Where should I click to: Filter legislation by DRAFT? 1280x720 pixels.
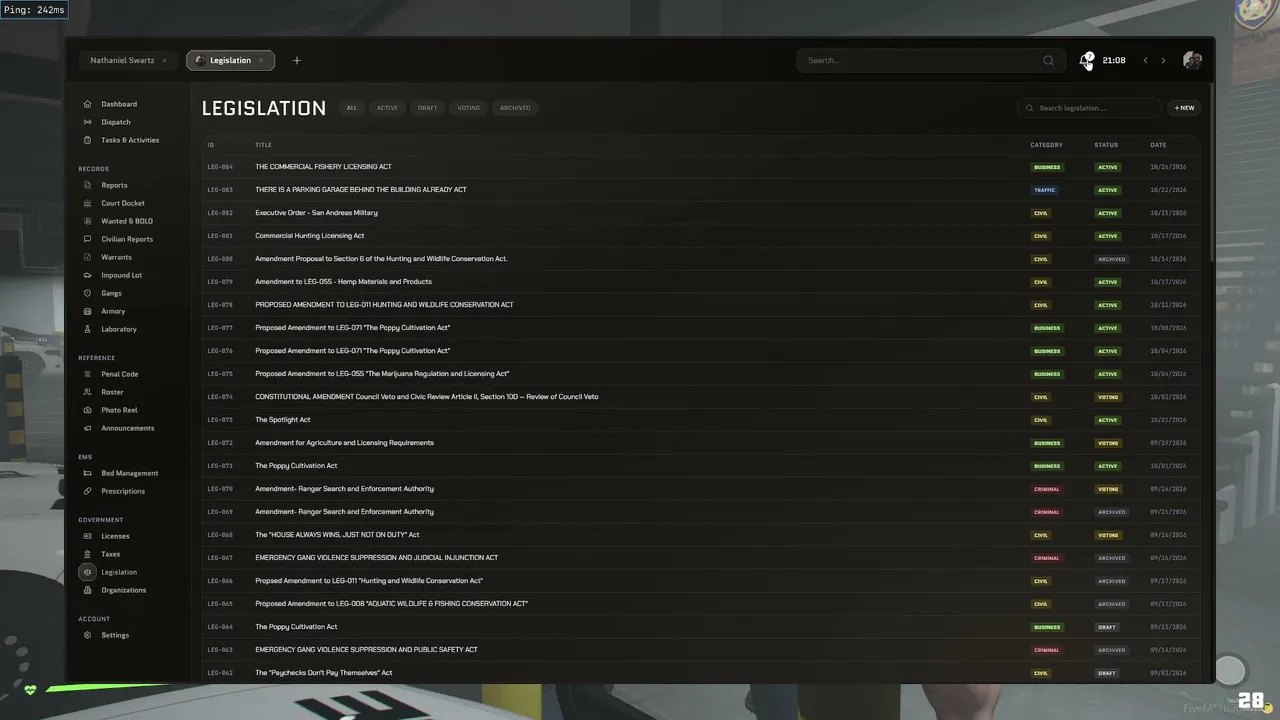point(428,108)
